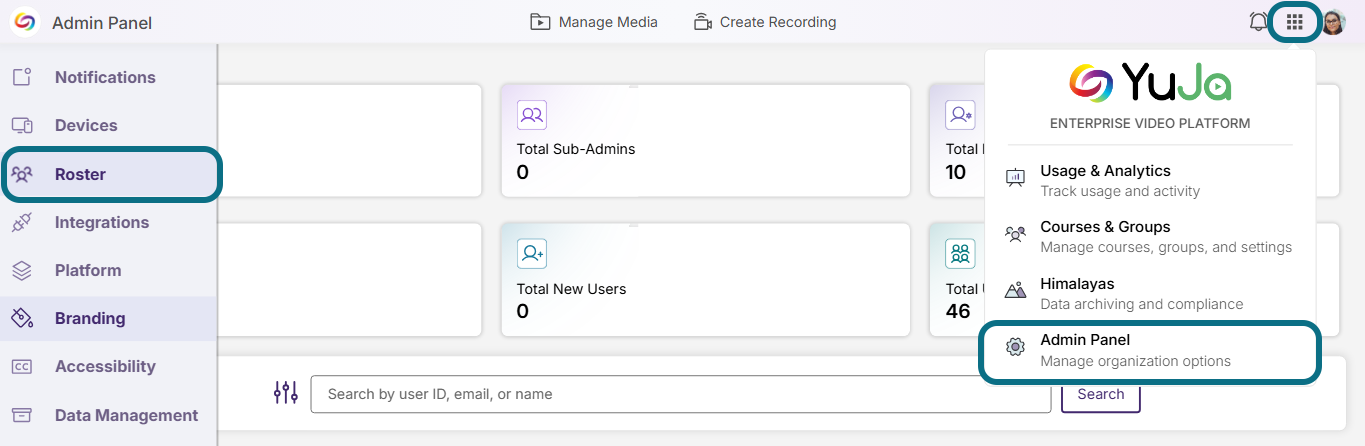Image resolution: width=1365 pixels, height=446 pixels.
Task: Click 'ENTERPRISE VIDEO PLATFORM' caption
Action: point(1150,123)
